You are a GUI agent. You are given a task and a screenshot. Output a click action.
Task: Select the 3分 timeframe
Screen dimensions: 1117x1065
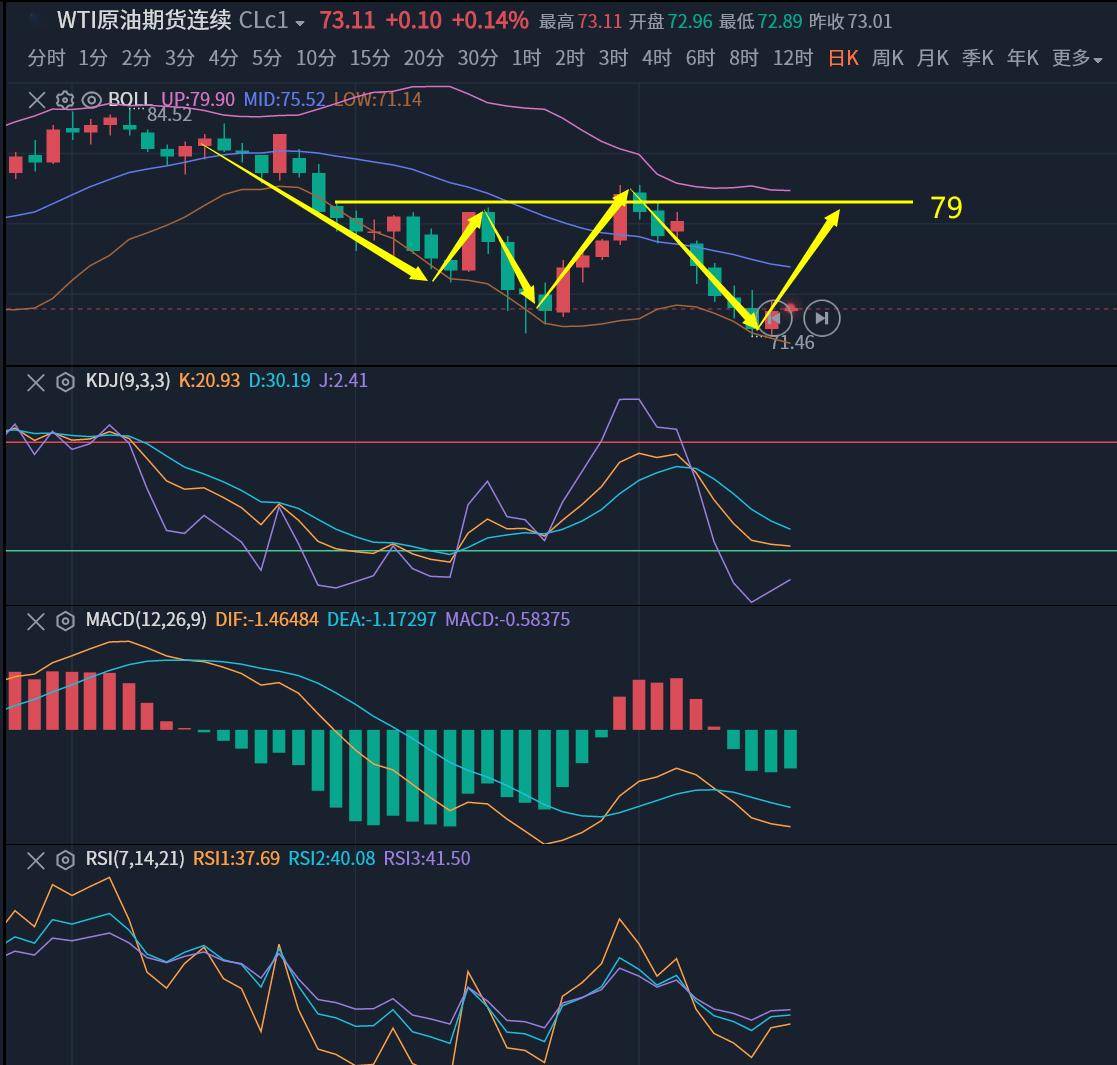coord(180,58)
